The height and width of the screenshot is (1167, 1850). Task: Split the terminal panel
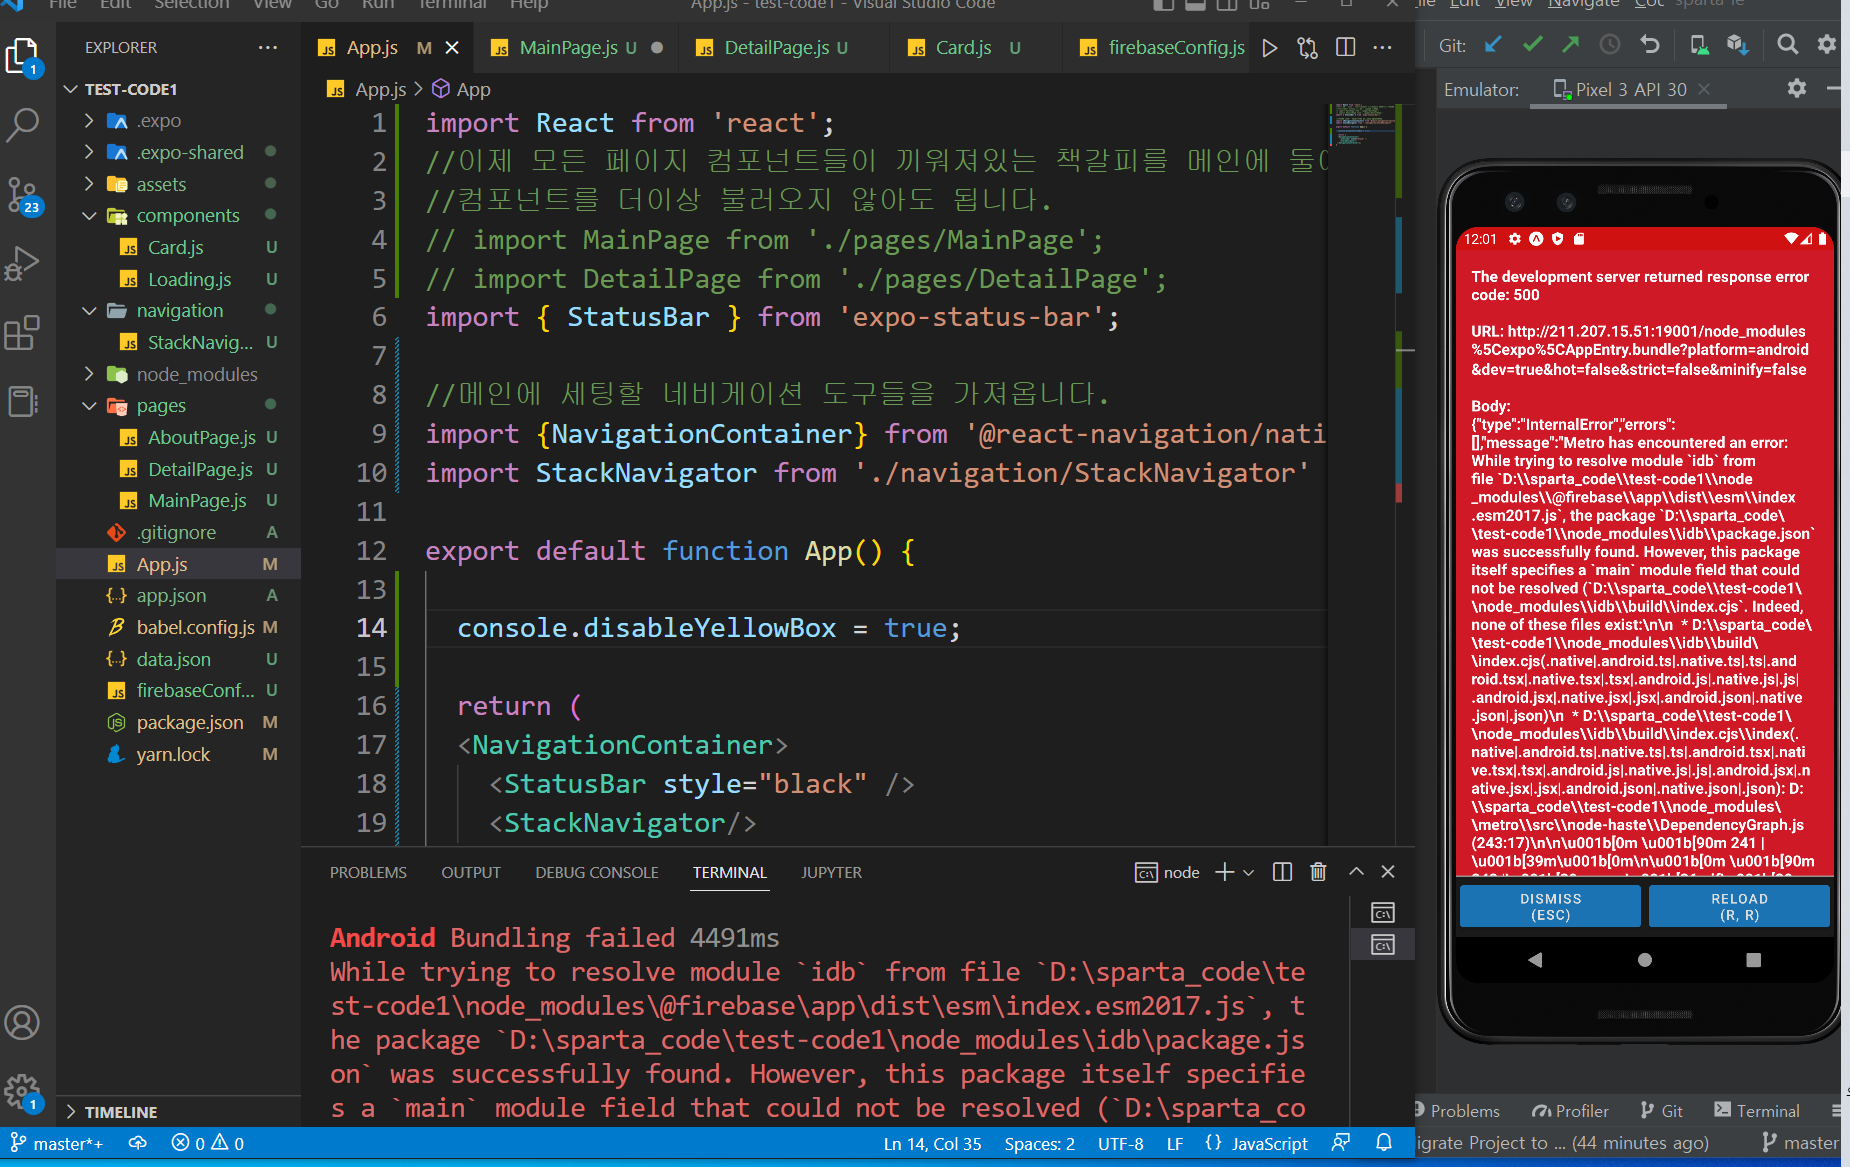1282,872
